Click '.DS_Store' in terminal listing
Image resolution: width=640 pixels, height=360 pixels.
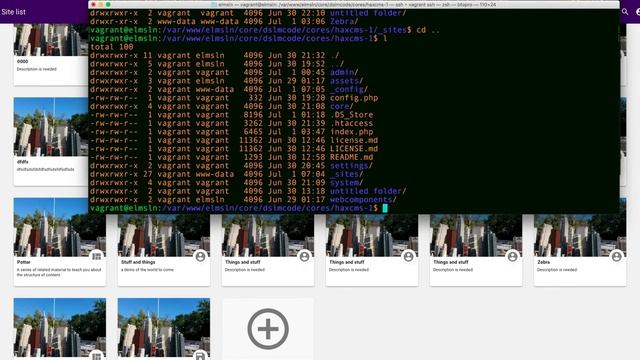[x=351, y=115]
